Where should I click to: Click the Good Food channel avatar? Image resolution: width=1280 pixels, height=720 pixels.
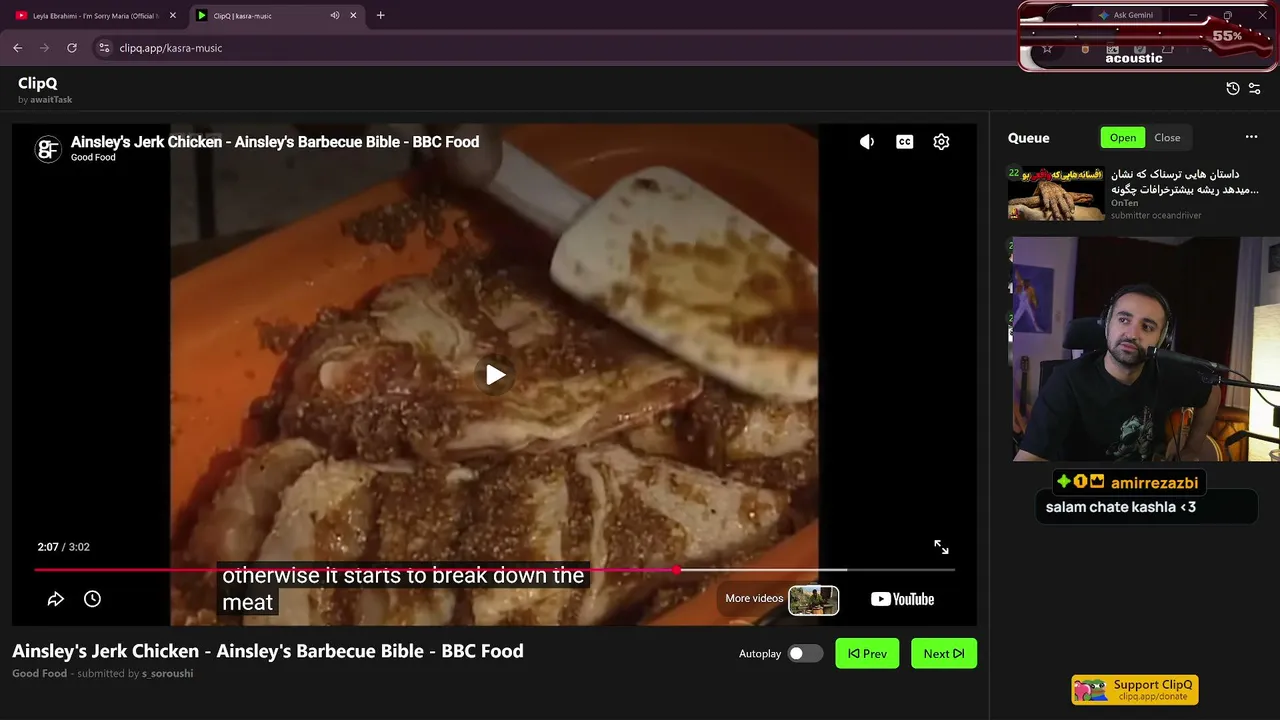point(48,149)
